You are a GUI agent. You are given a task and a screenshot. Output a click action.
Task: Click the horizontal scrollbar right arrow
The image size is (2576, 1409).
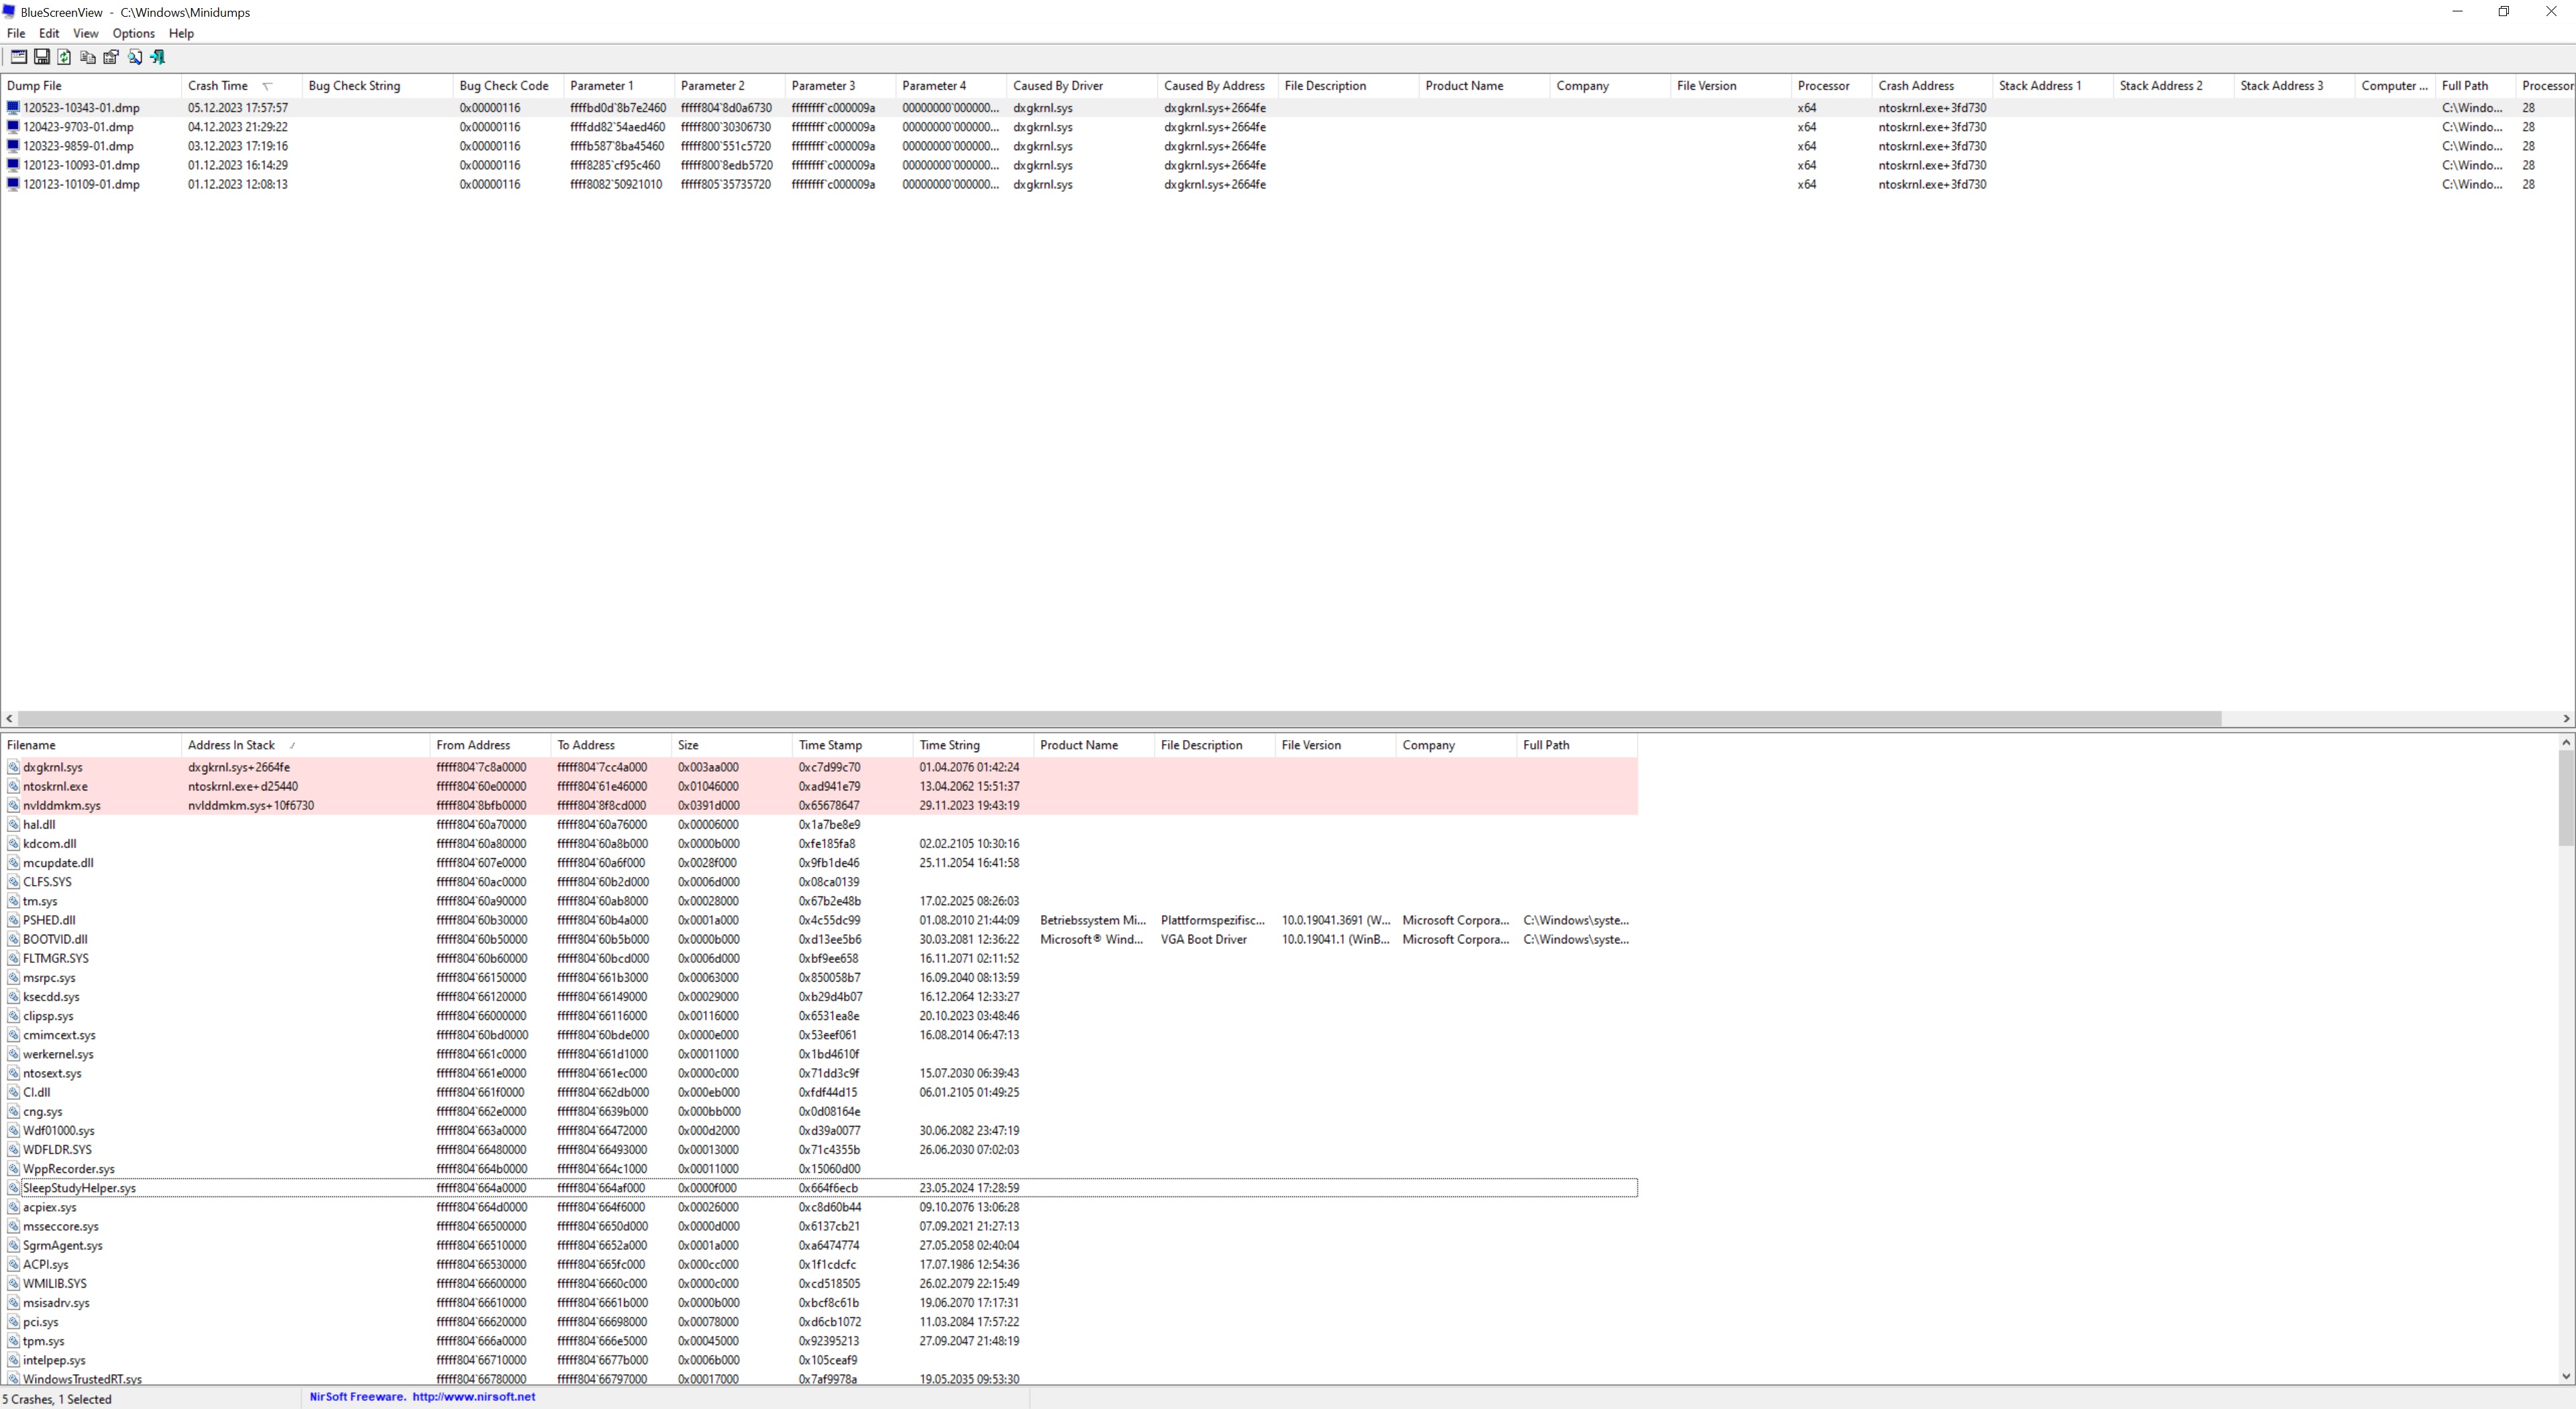coord(2566,719)
